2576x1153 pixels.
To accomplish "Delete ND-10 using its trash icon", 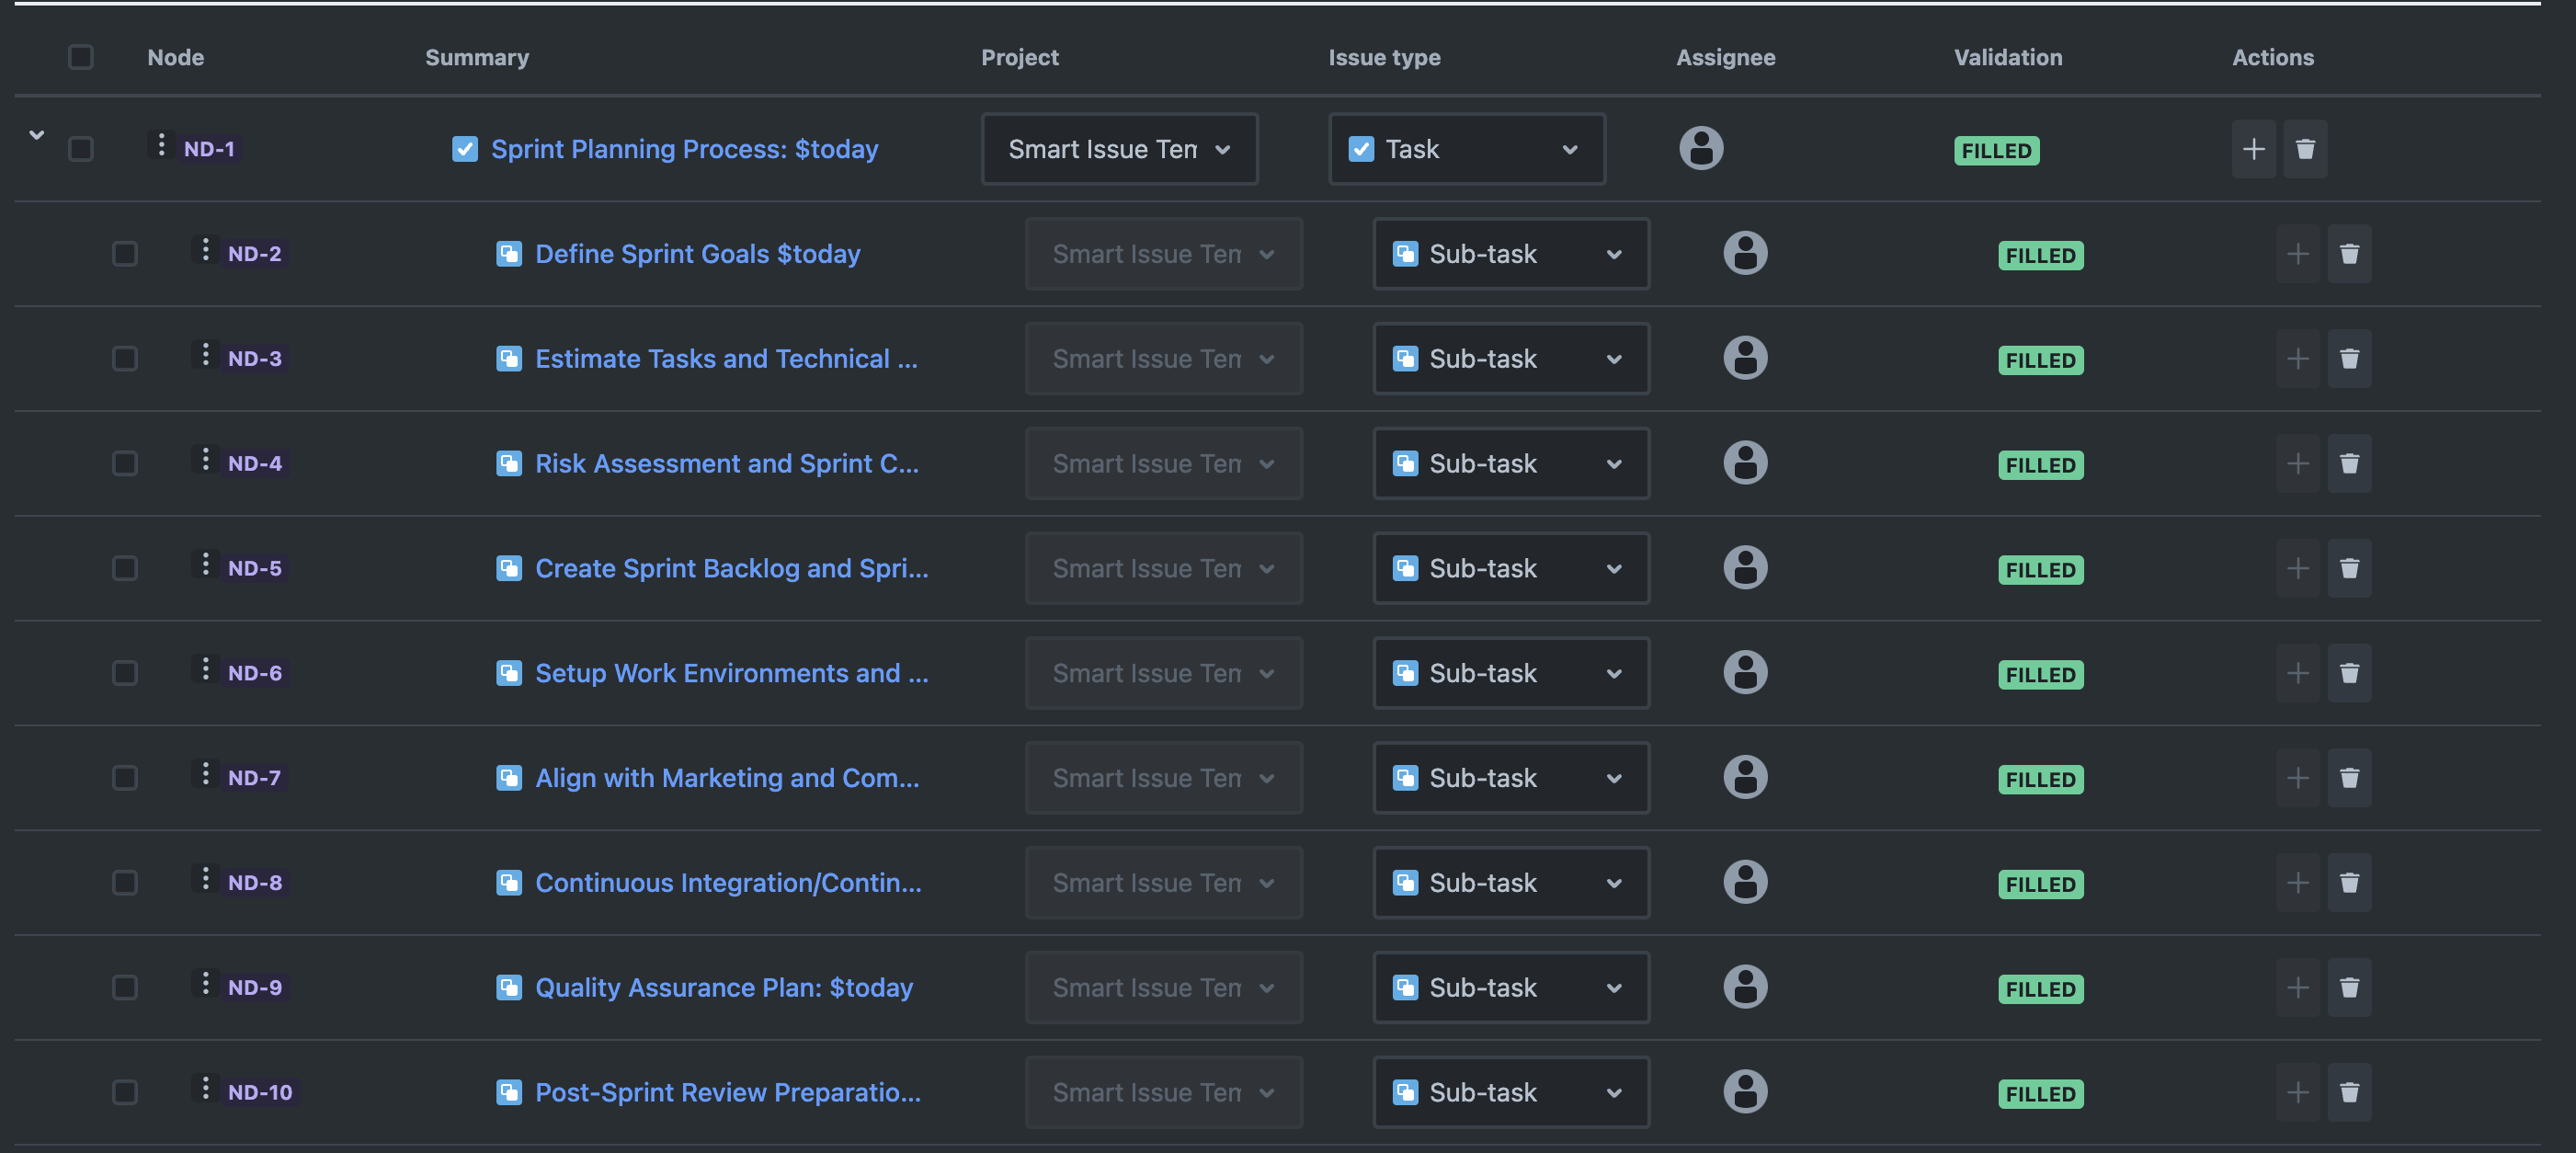I will pos(2349,1092).
